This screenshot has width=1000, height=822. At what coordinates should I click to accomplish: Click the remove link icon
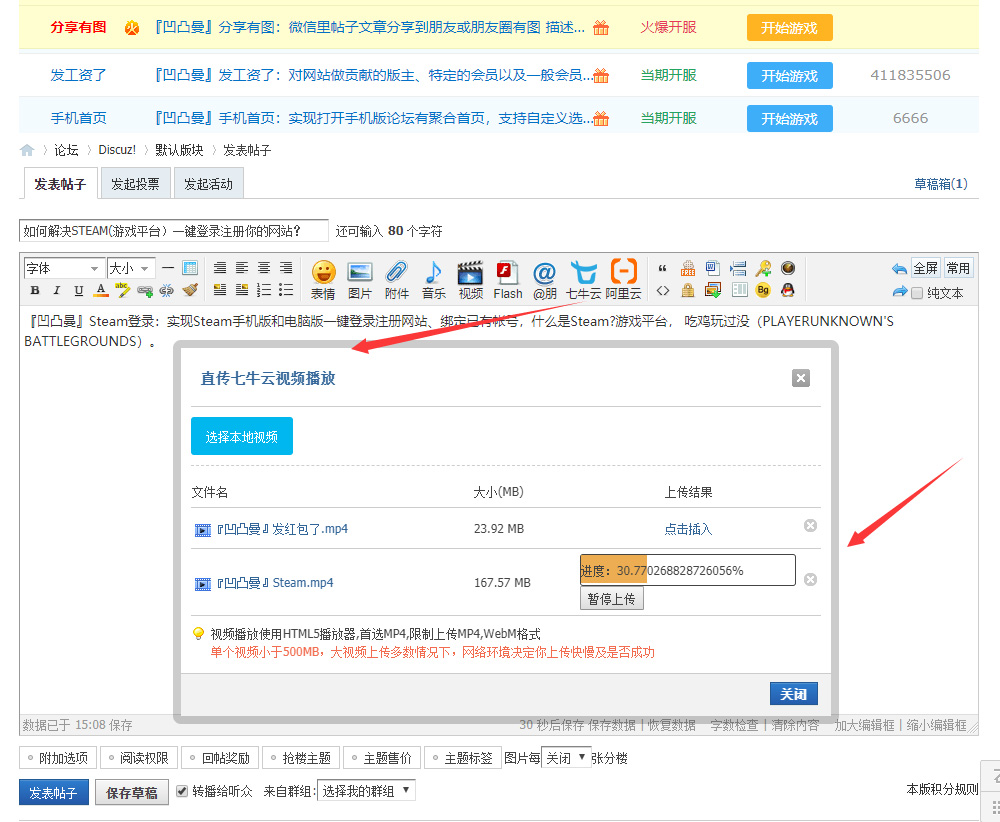tap(167, 291)
